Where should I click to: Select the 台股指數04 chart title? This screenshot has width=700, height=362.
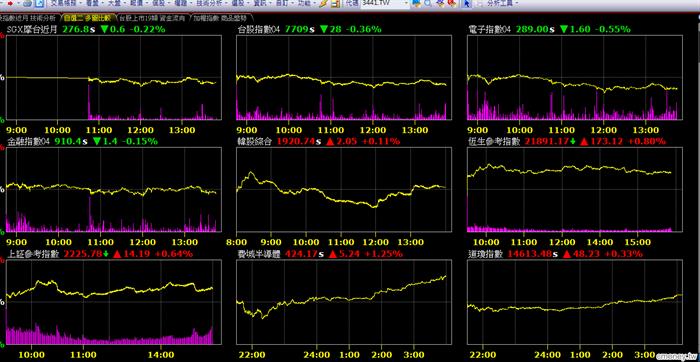(260, 29)
